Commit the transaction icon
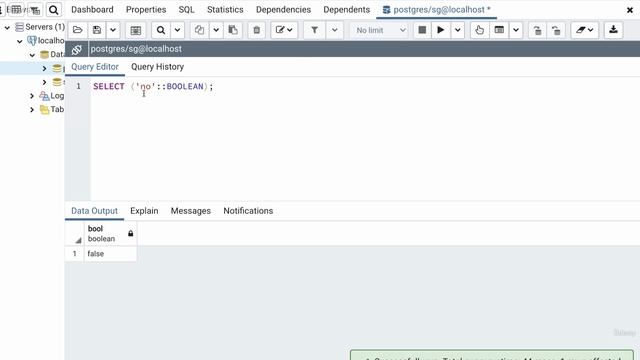 click(x=538, y=30)
